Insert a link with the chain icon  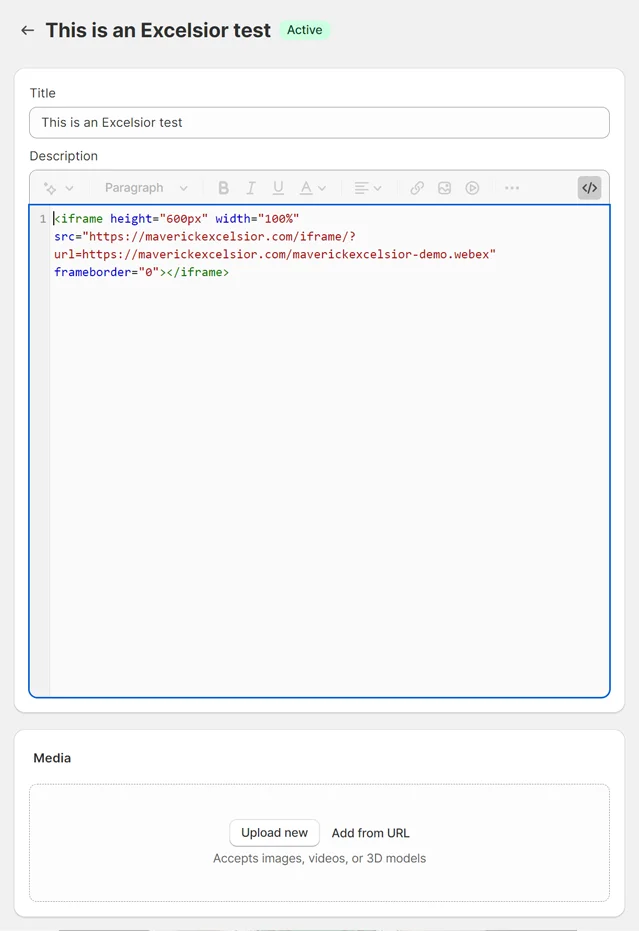coord(417,188)
